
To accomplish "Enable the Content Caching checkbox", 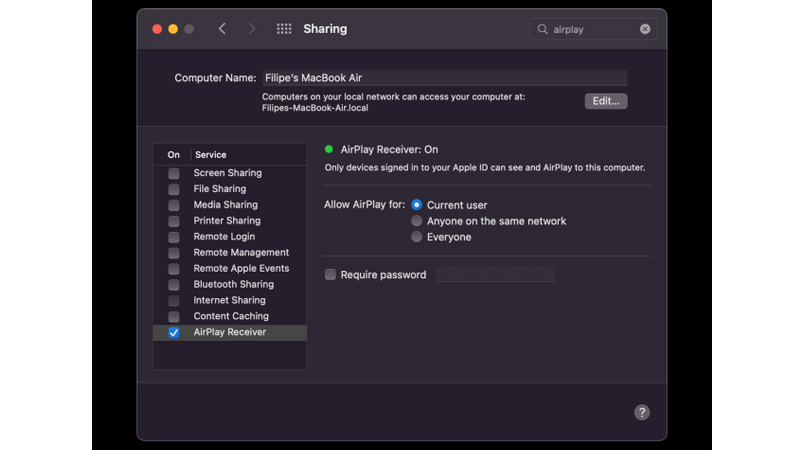I will (x=174, y=316).
